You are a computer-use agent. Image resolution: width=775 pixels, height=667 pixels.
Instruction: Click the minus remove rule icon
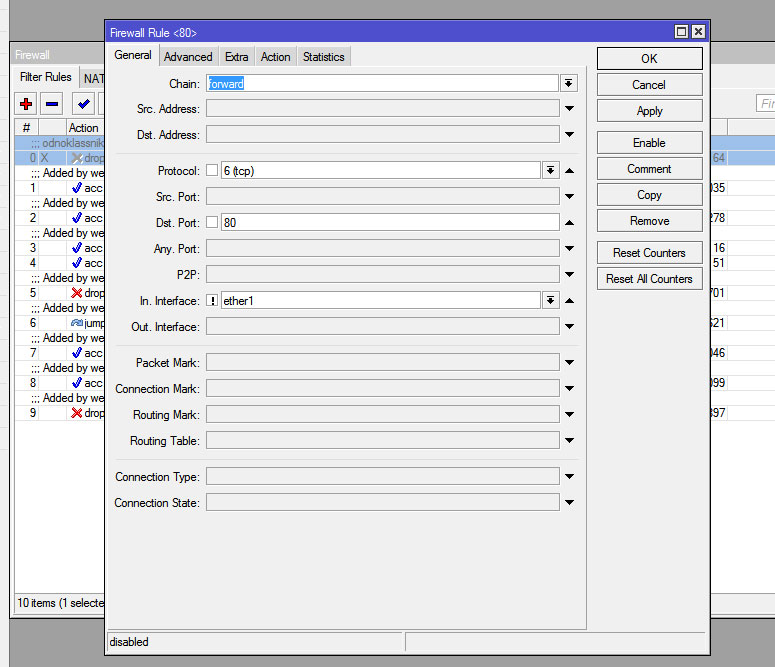pyautogui.click(x=52, y=104)
